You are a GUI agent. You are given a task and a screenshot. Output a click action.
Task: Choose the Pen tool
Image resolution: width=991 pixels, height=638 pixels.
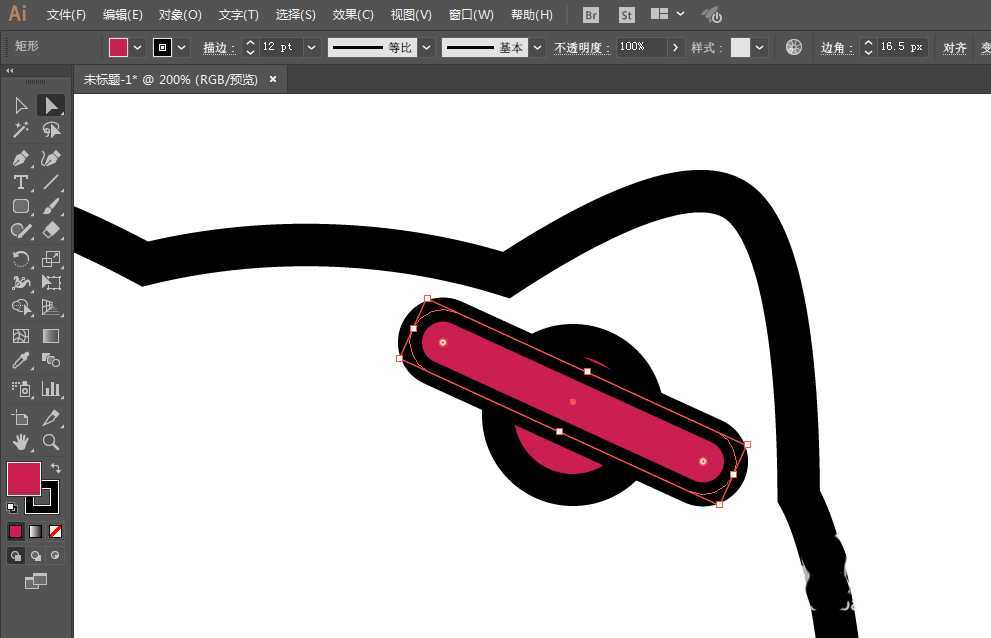click(22, 158)
